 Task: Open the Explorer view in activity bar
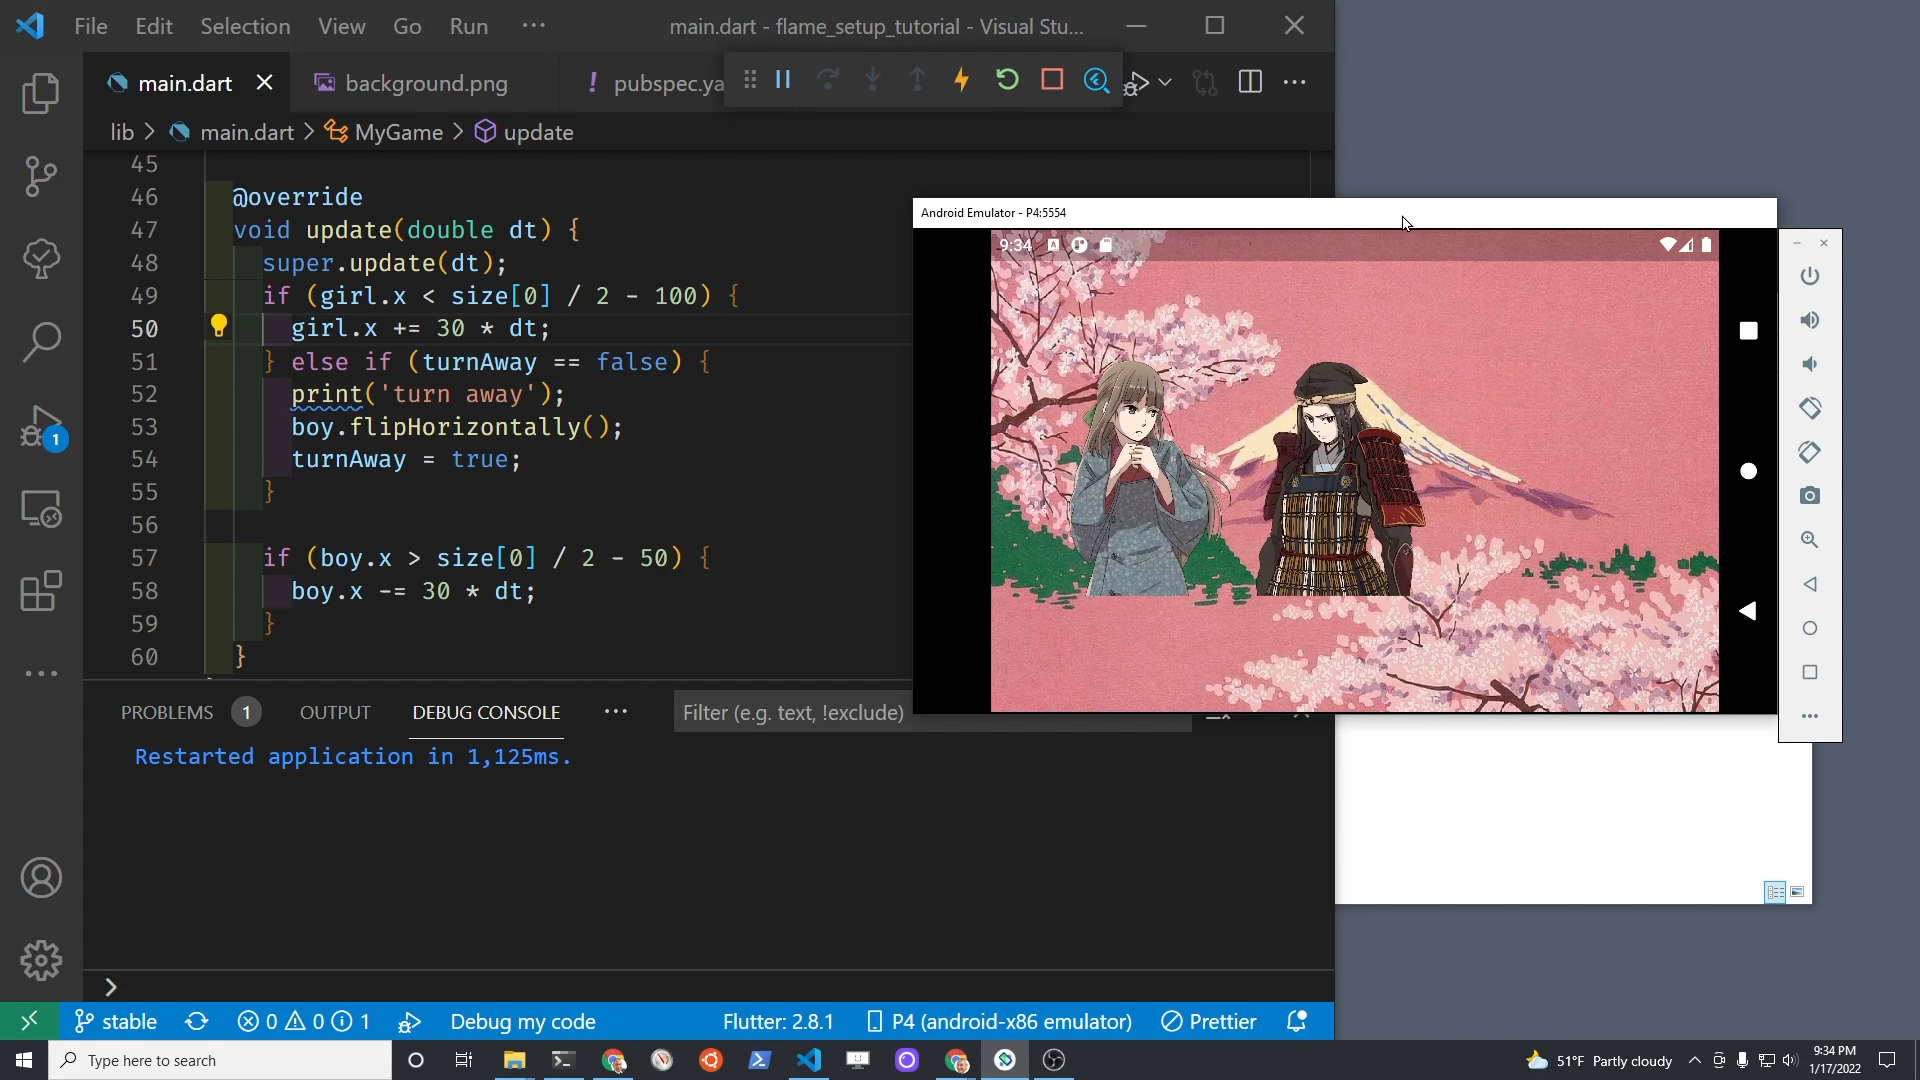[41, 93]
